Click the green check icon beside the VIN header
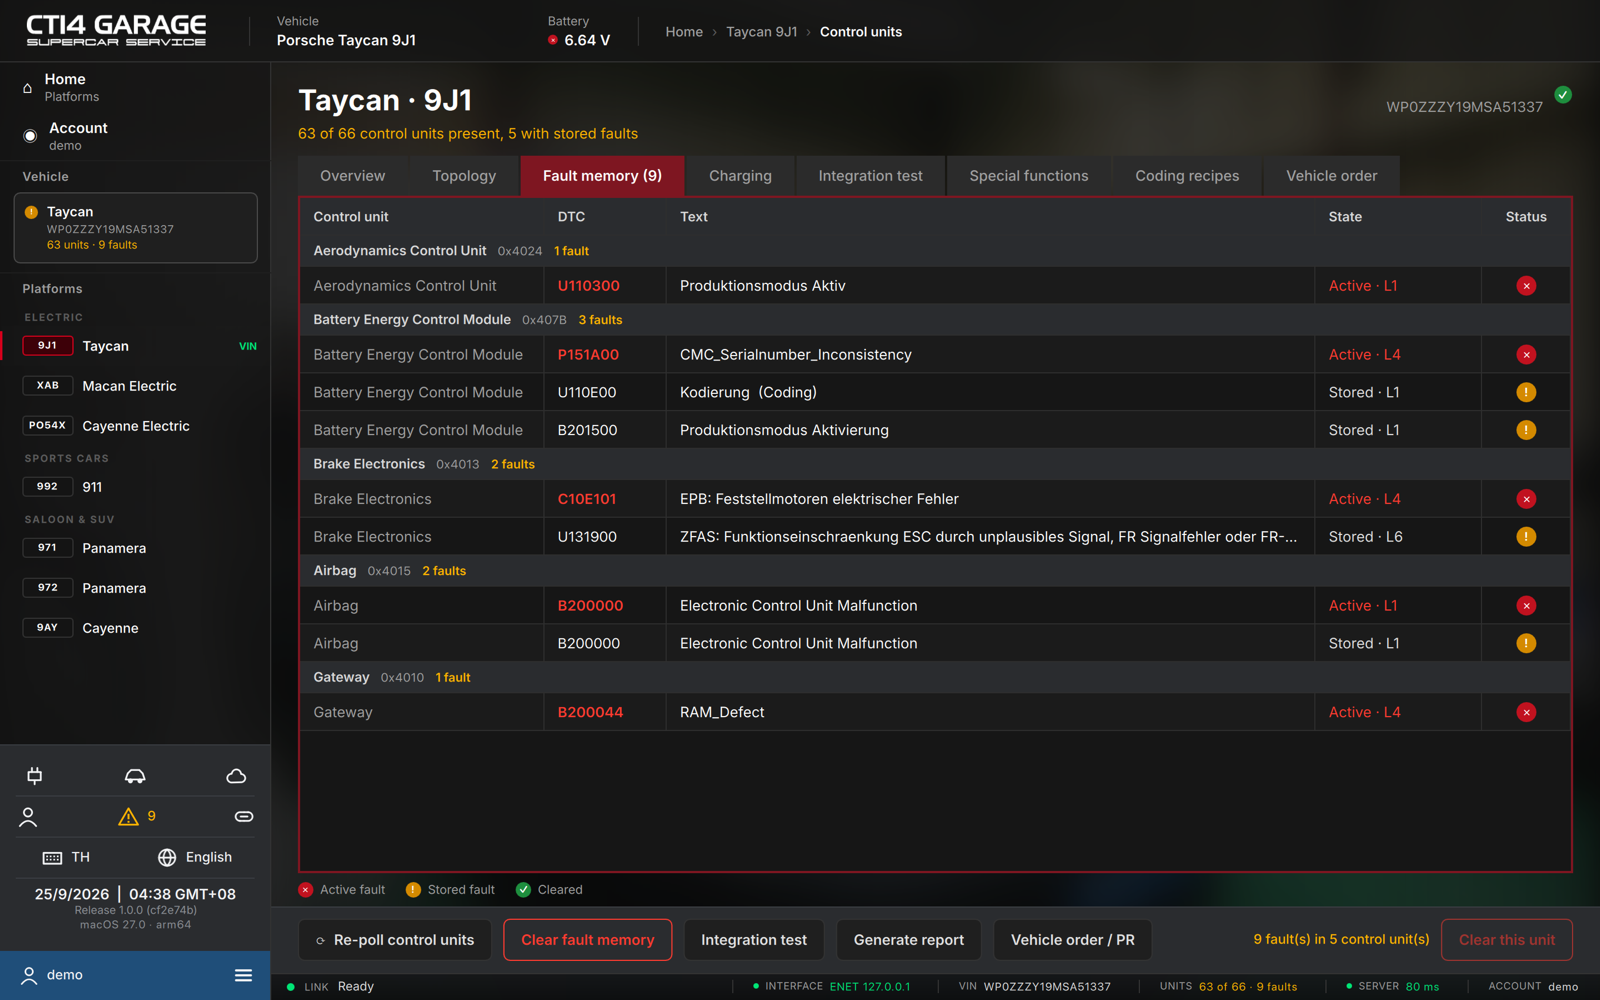 coord(1563,95)
